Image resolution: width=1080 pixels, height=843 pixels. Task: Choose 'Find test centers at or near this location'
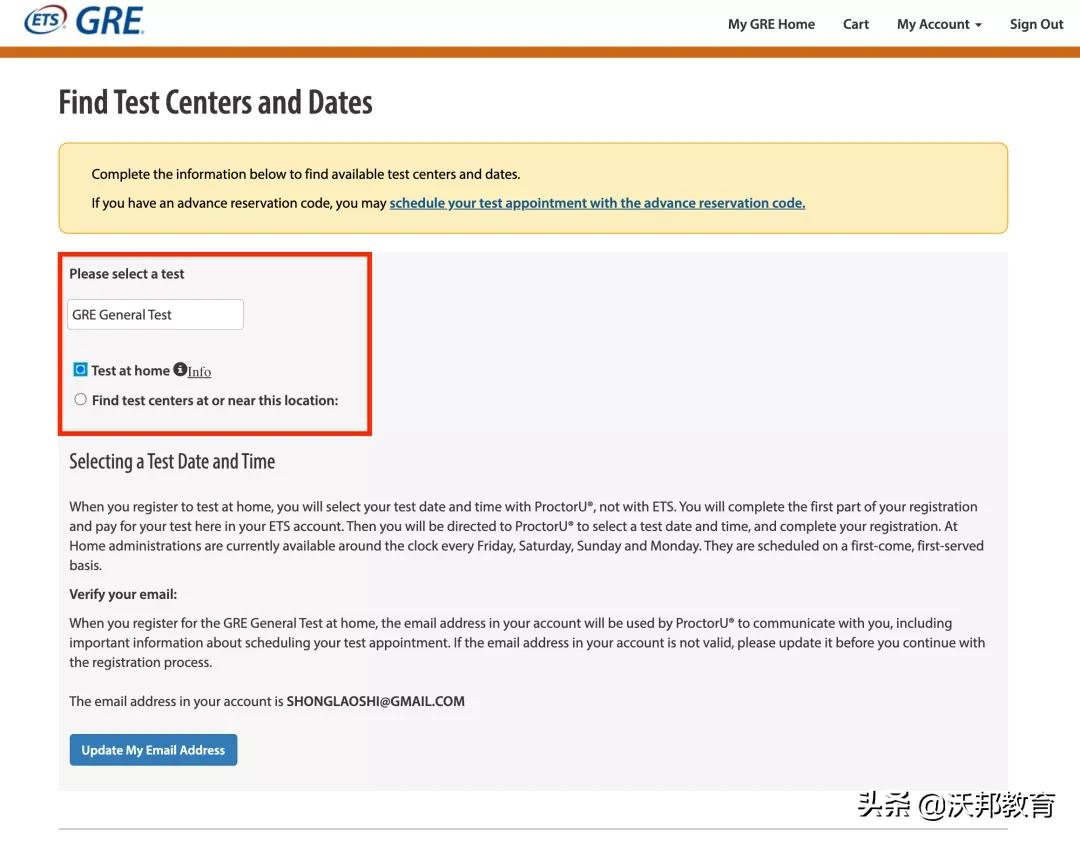pos(81,400)
